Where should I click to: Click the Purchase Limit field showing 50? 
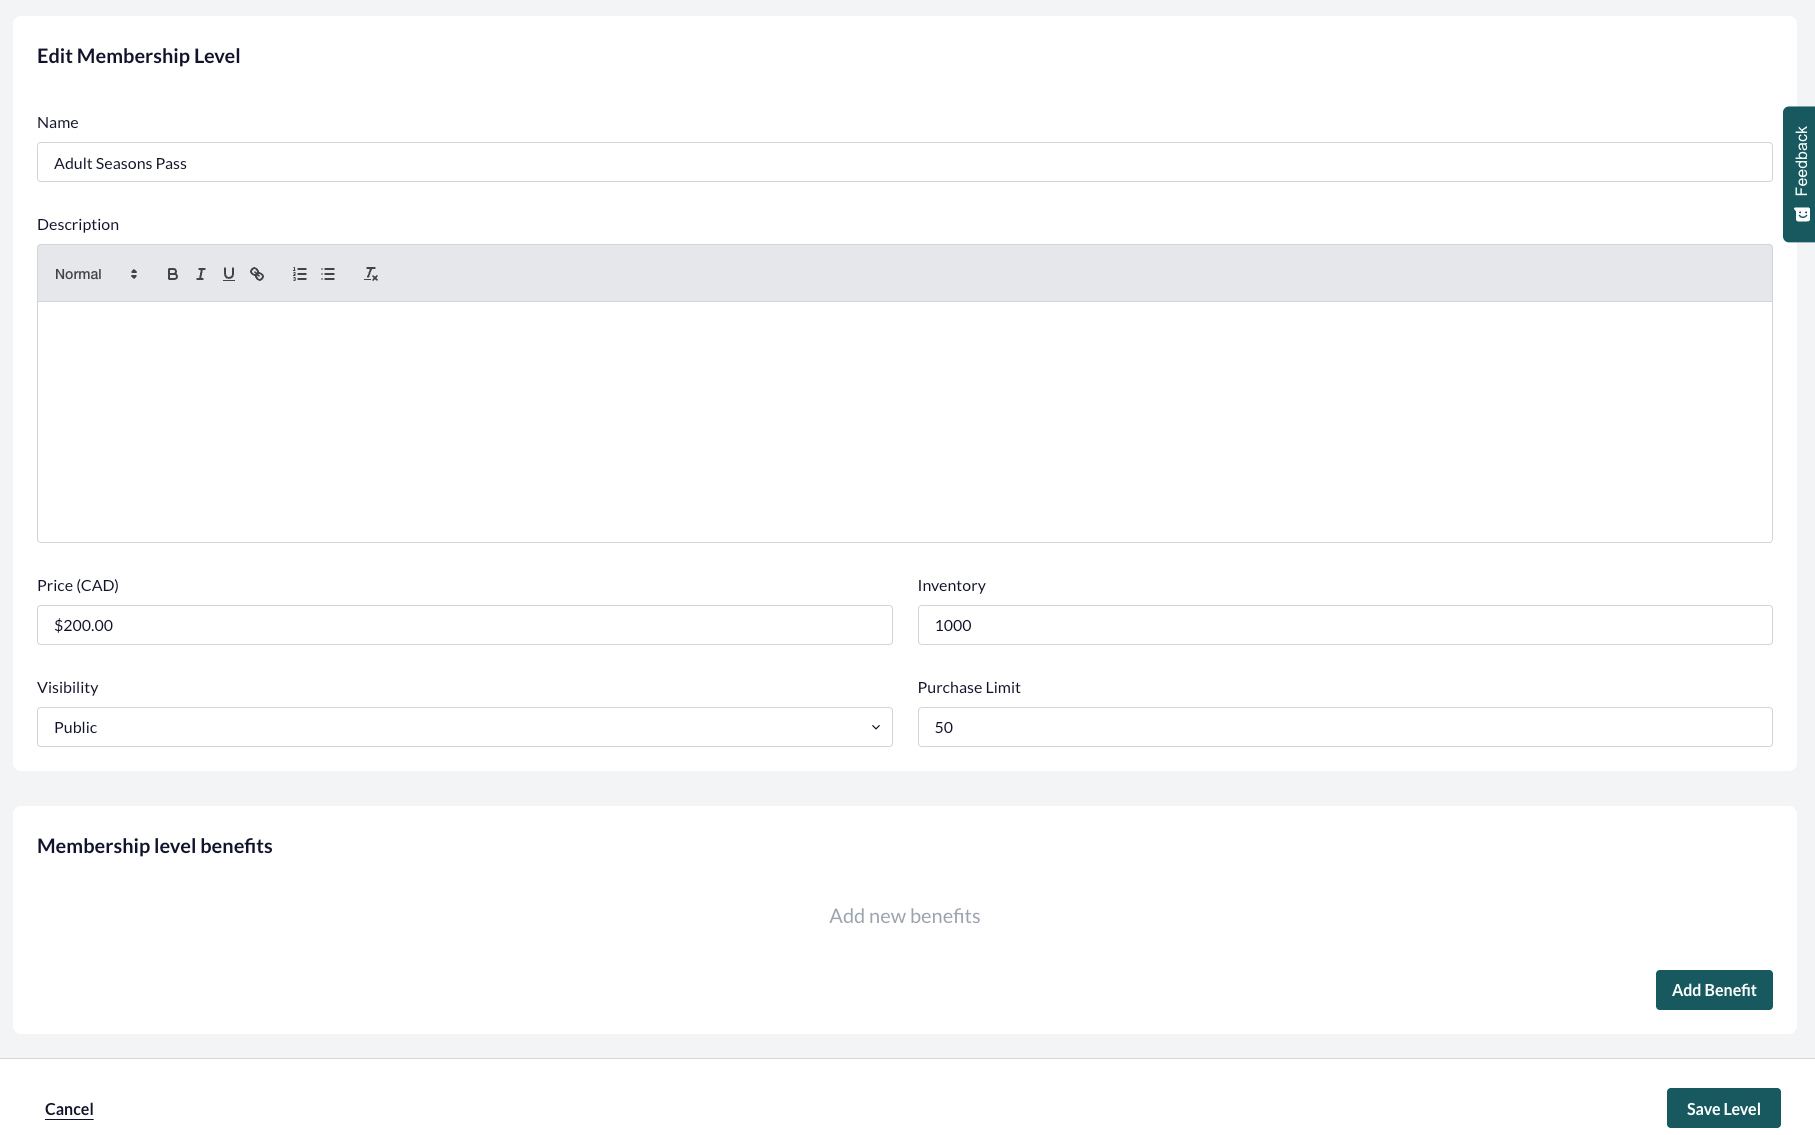(1344, 727)
